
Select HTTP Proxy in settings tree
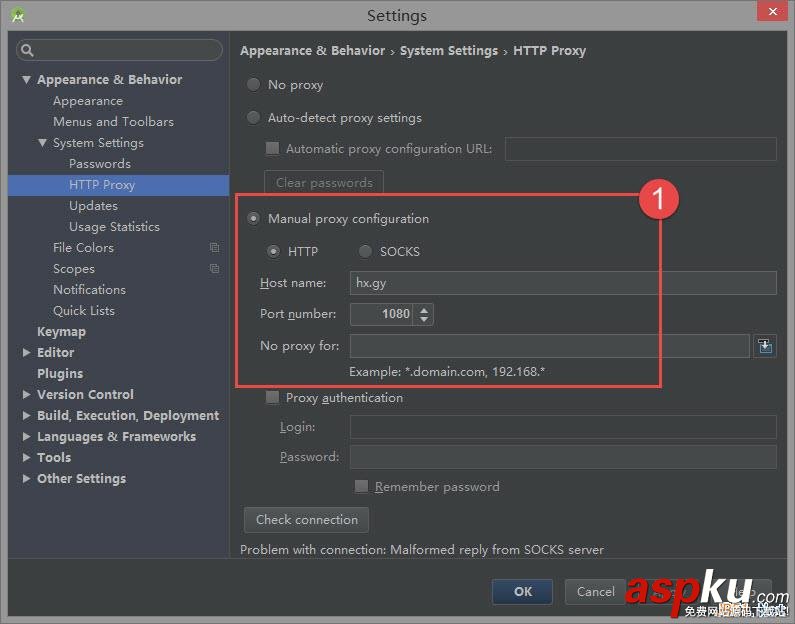119,185
